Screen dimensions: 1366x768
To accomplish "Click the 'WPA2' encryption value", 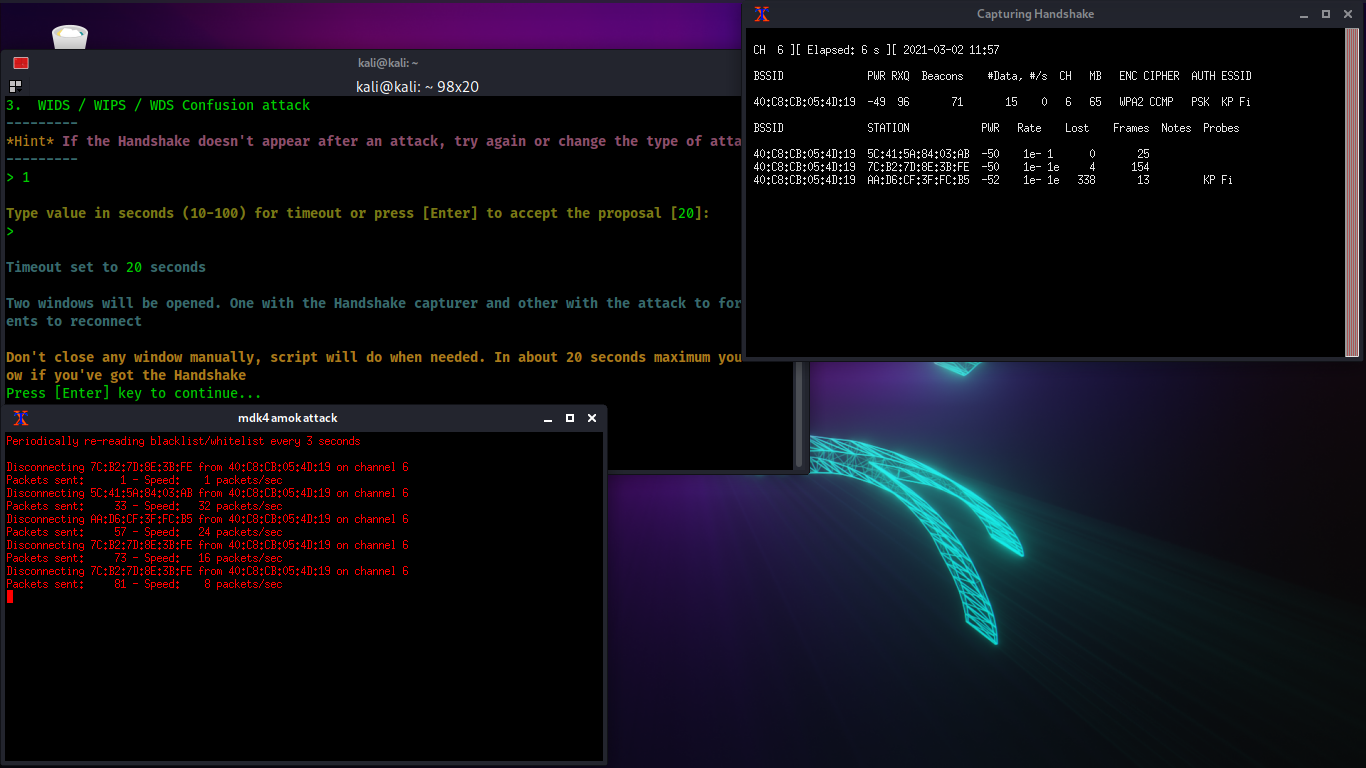I will (x=1131, y=102).
